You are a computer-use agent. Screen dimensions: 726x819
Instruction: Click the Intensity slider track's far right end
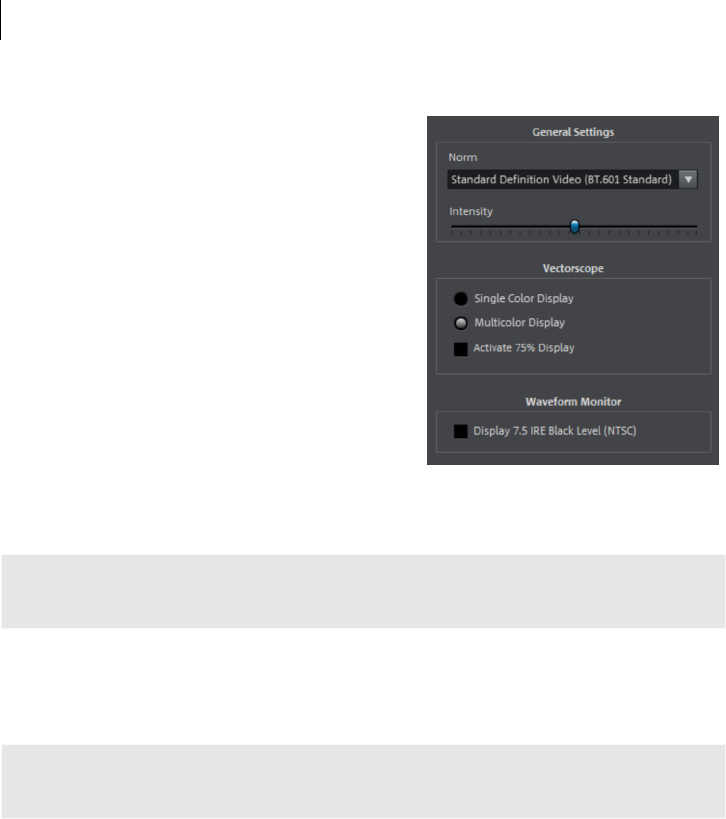695,227
